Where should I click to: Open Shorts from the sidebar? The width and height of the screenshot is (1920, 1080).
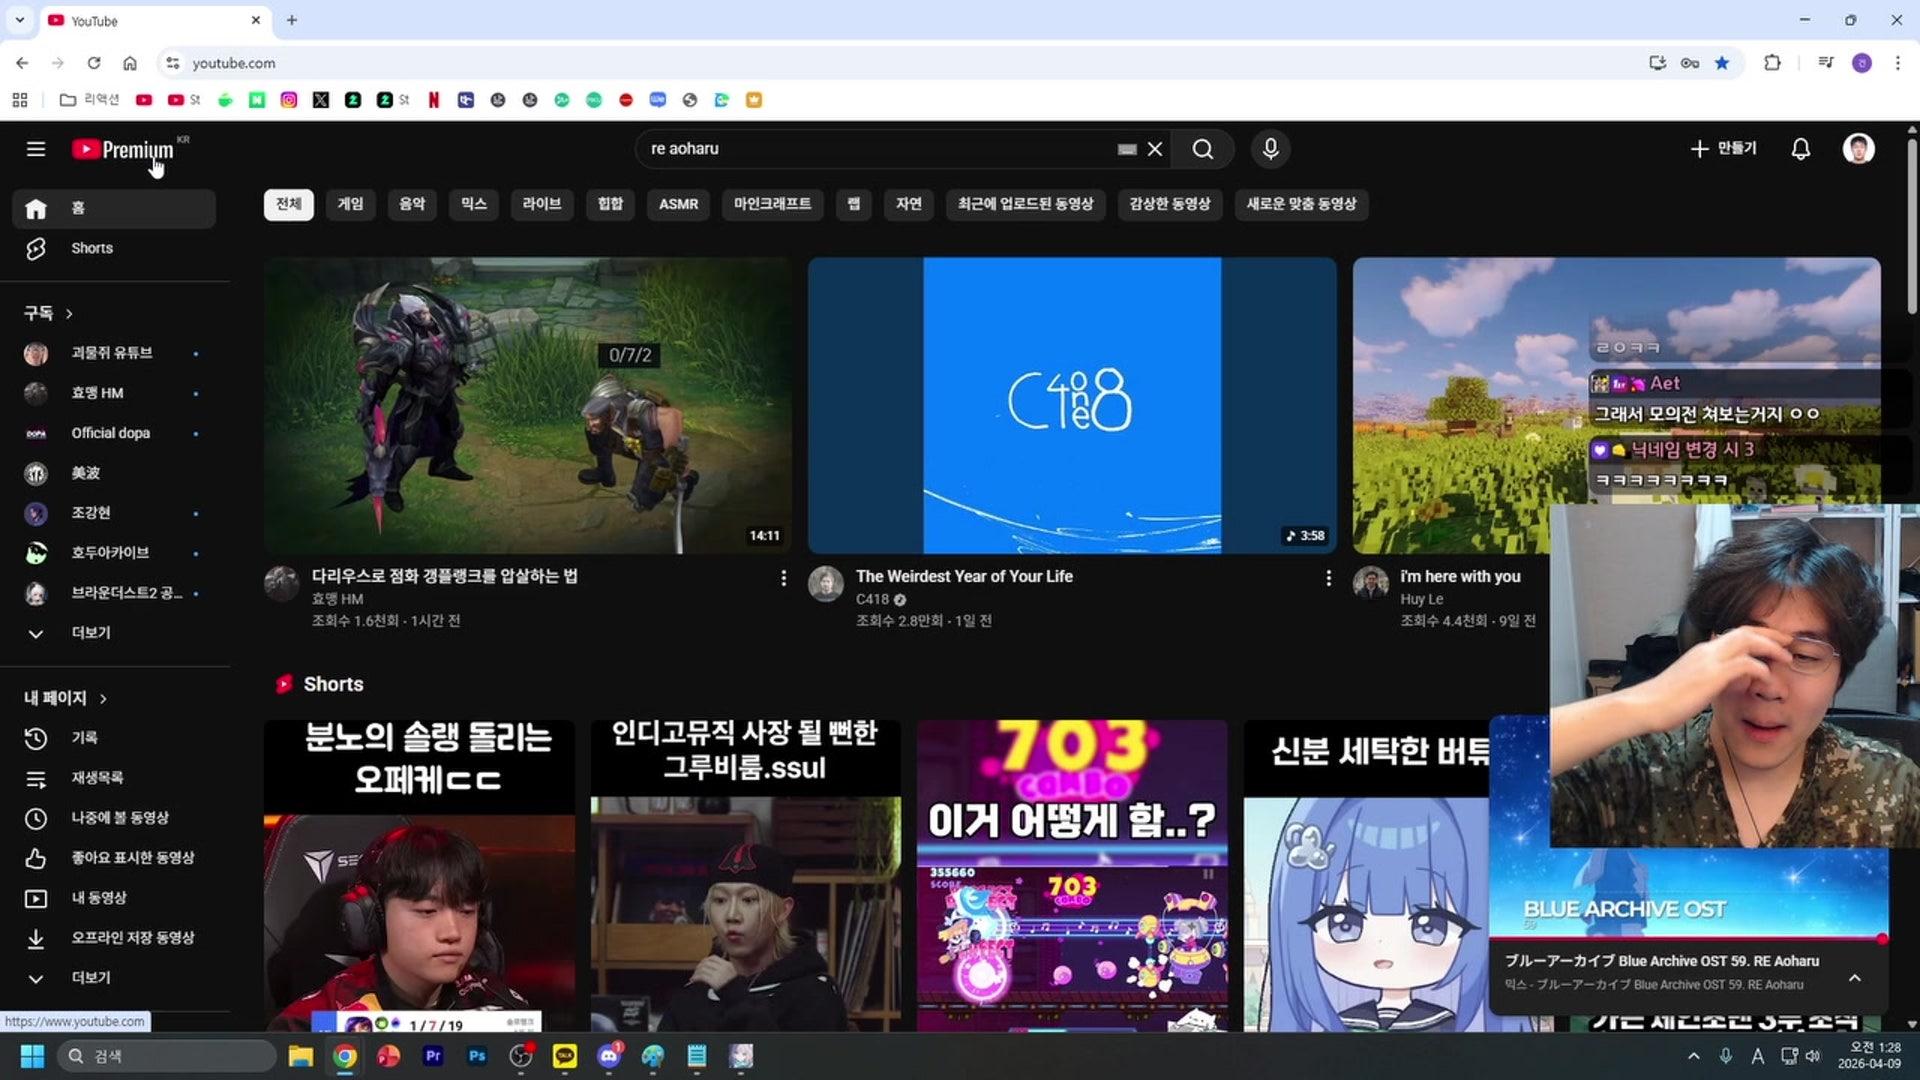click(92, 248)
